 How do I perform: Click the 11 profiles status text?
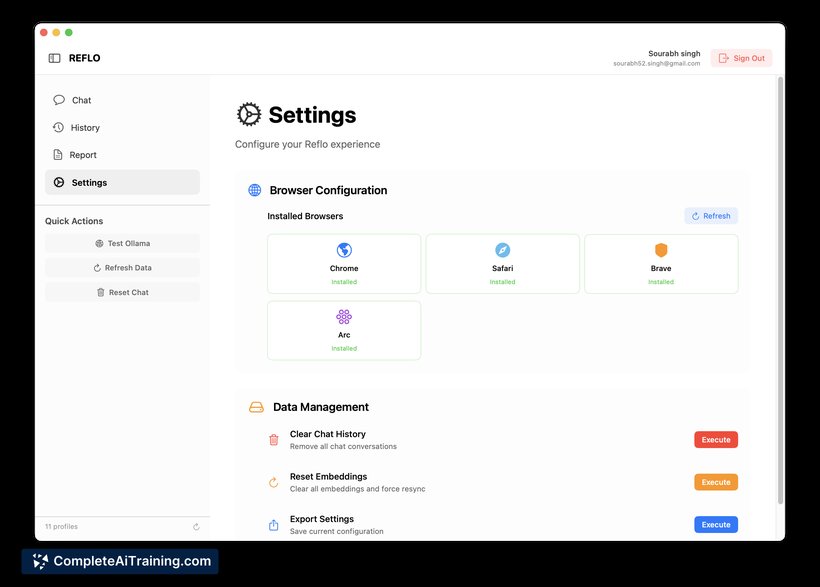(x=61, y=527)
